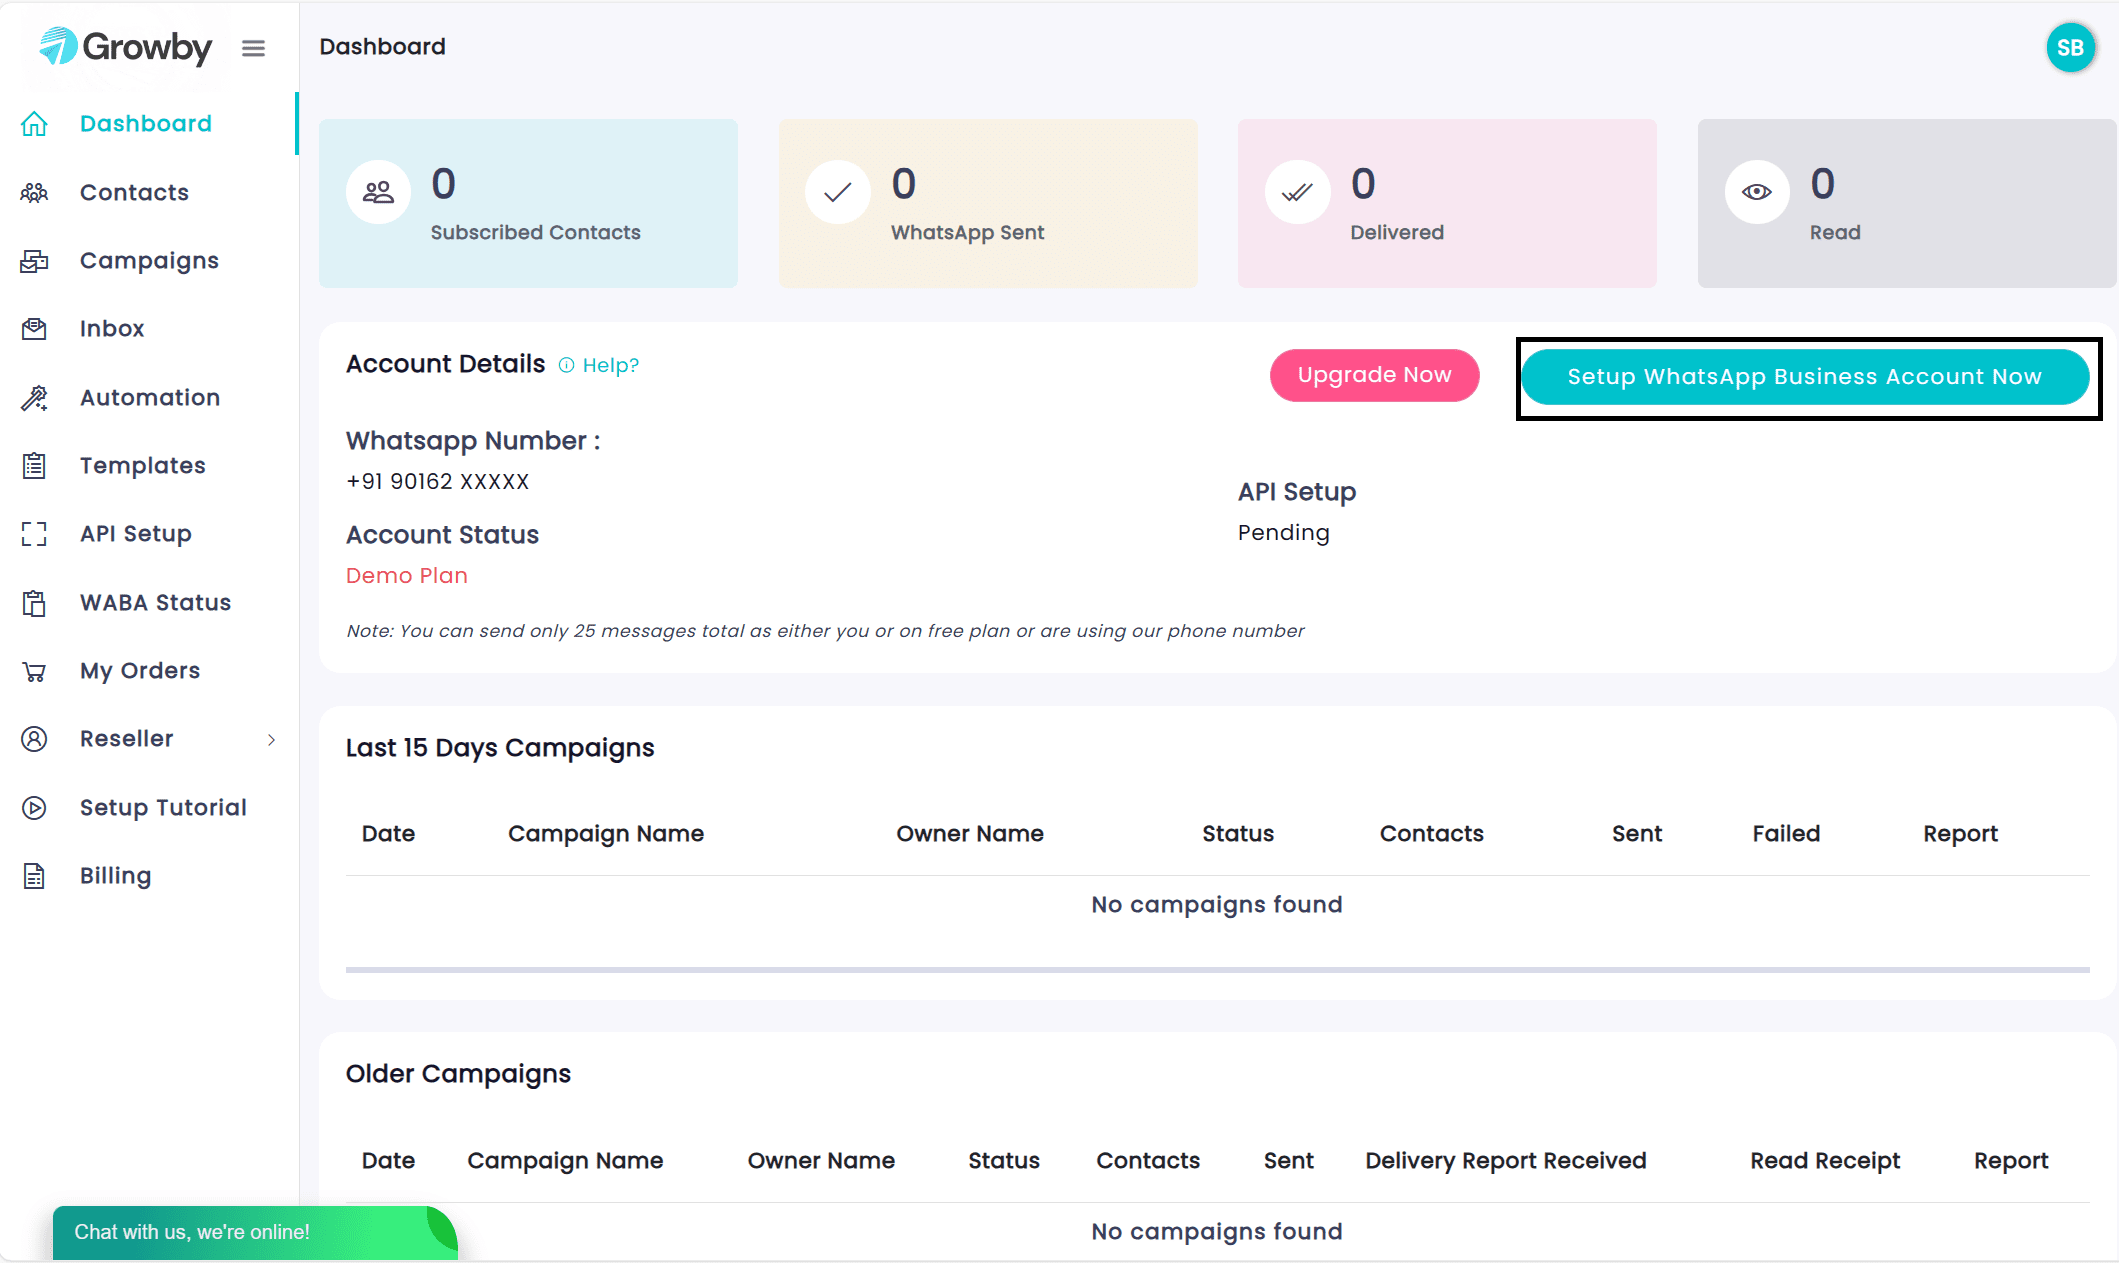
Task: Click the Reseller user icon
Action: pos(34,739)
